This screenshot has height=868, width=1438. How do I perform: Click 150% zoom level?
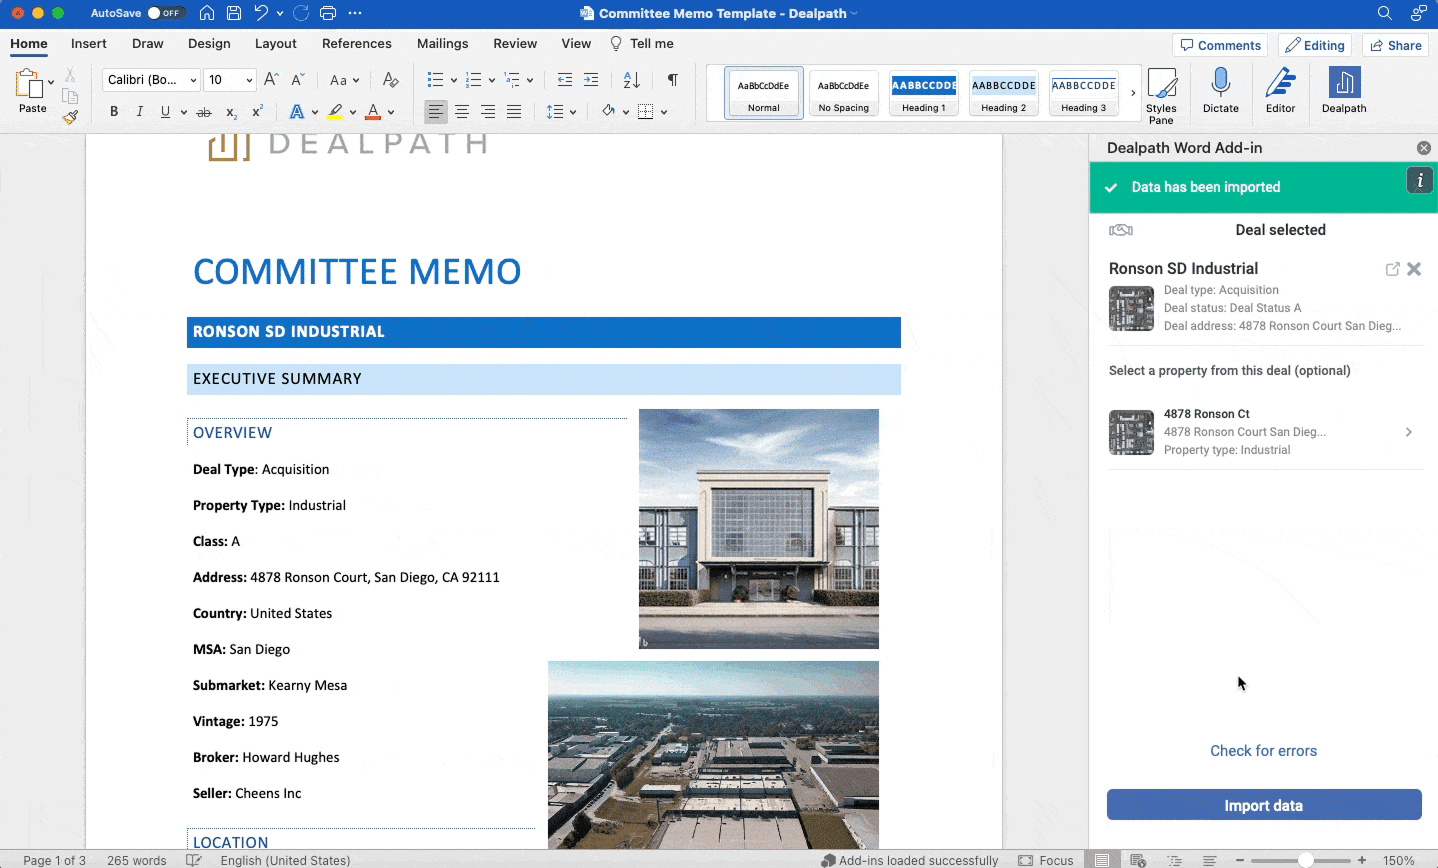click(x=1398, y=860)
